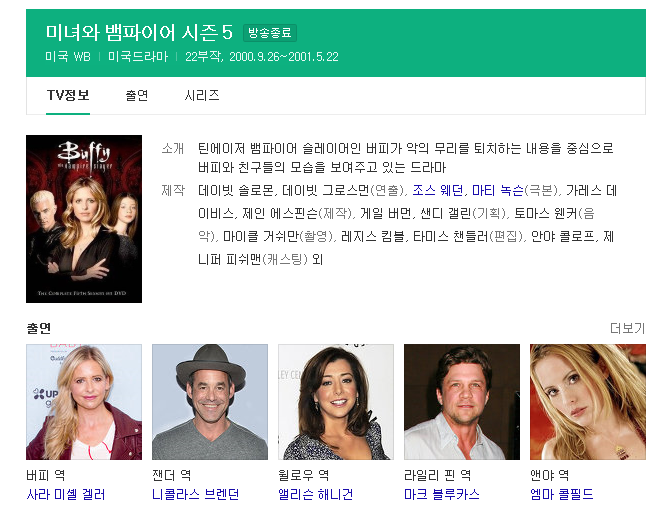Click the 버피 역 role text
This screenshot has height=516, width=666.
coord(45,475)
